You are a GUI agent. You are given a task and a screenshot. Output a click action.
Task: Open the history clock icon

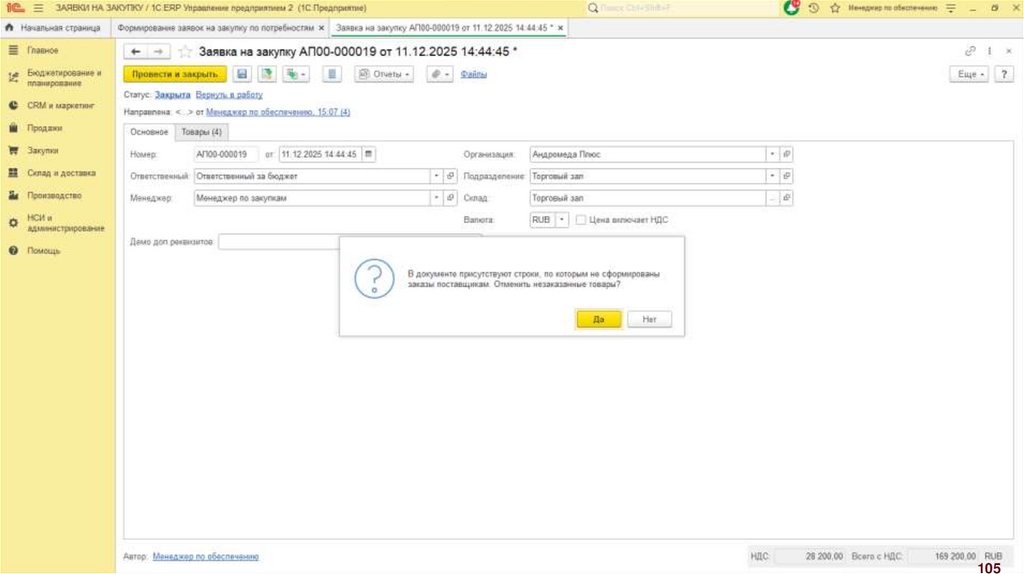click(x=813, y=8)
